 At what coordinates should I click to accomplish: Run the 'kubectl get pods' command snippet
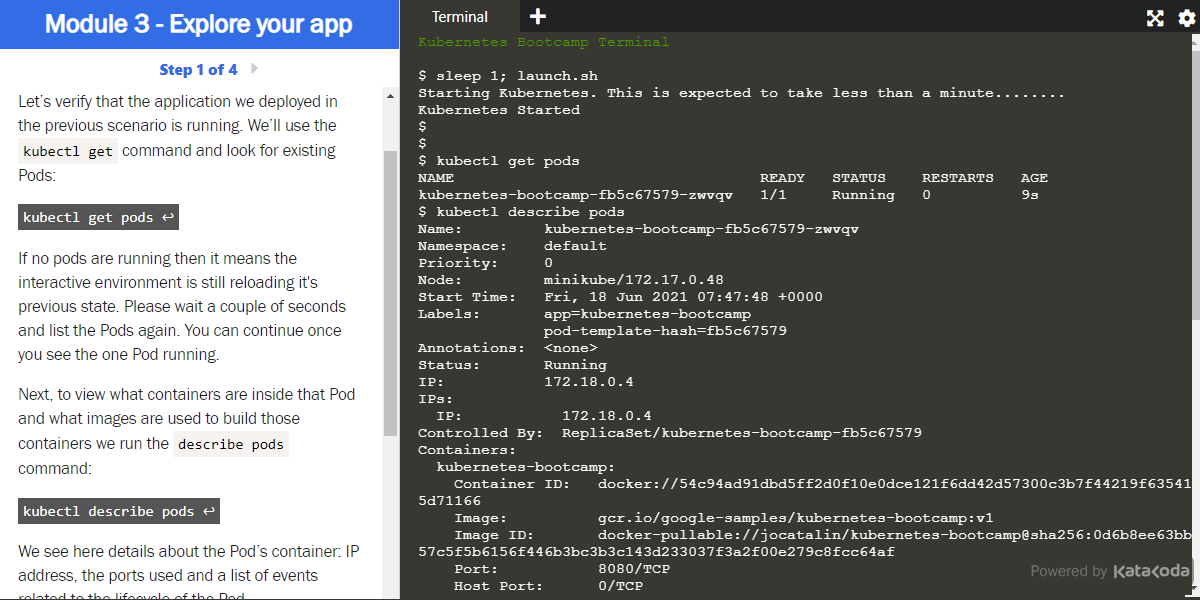point(98,217)
